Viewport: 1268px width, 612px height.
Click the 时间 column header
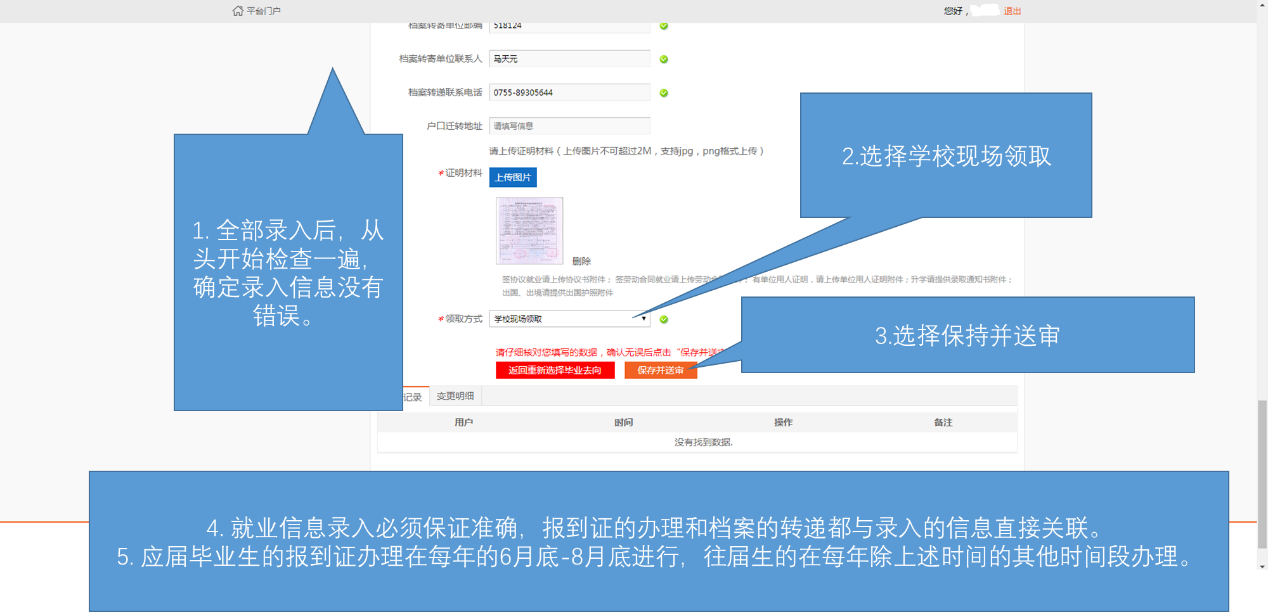pos(623,423)
